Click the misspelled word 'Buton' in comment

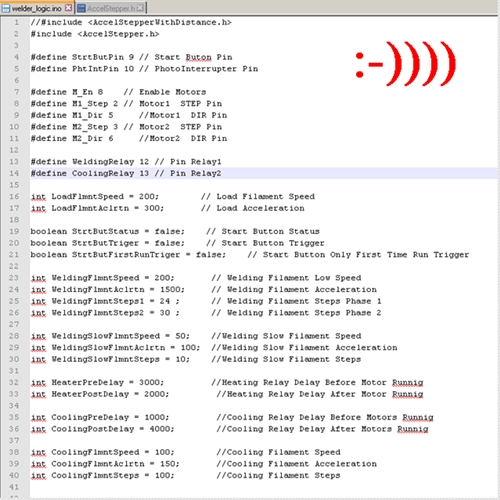pos(198,58)
